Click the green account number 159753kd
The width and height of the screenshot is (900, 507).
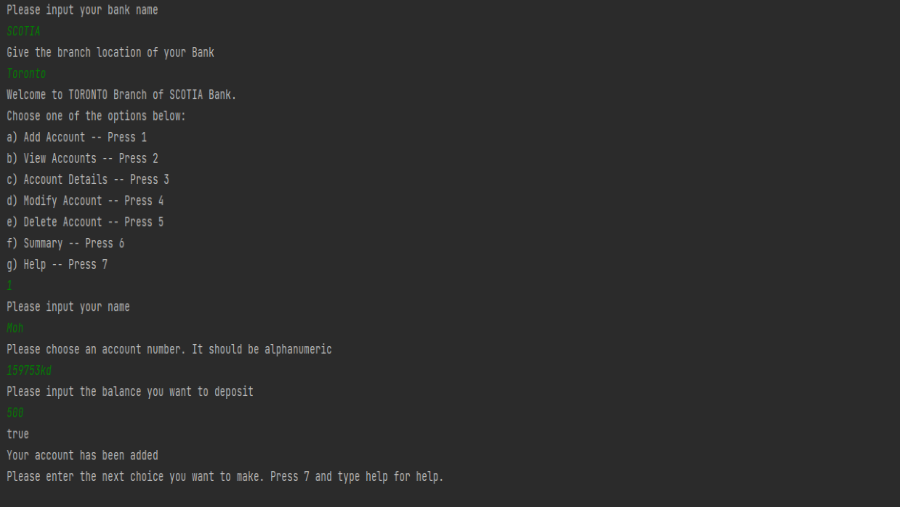(x=29, y=371)
